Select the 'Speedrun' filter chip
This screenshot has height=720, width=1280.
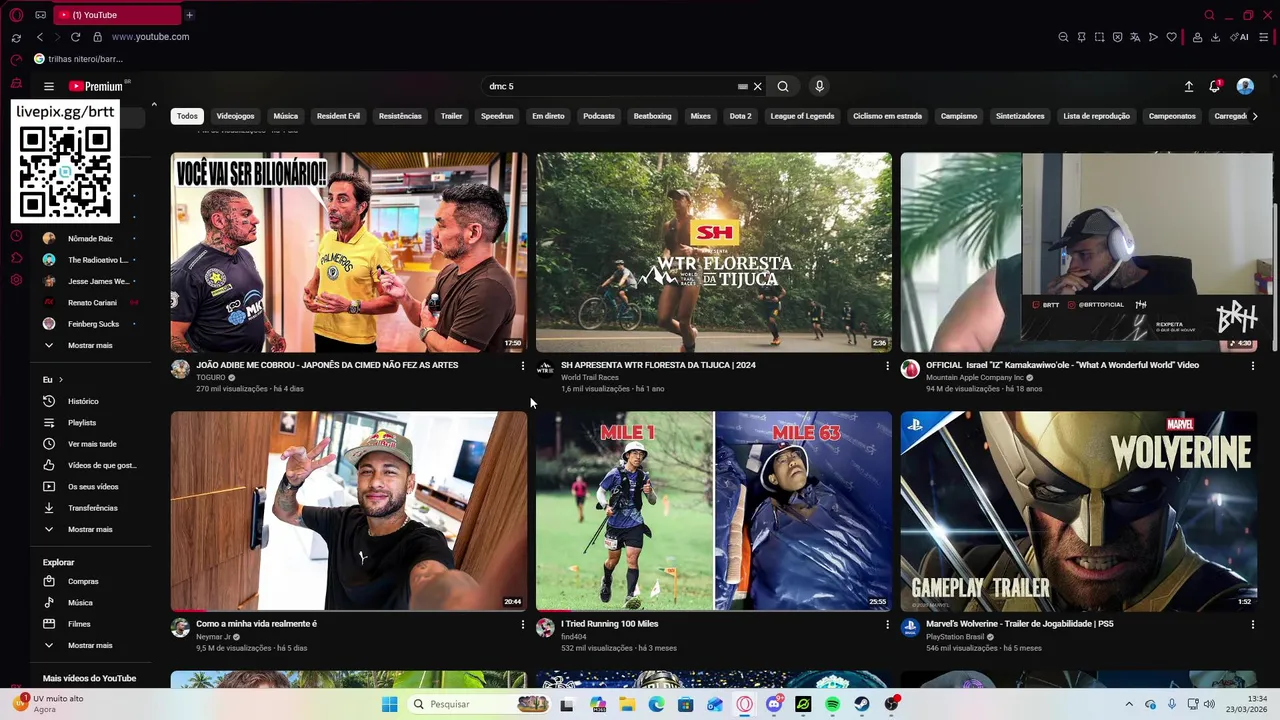[x=497, y=116]
